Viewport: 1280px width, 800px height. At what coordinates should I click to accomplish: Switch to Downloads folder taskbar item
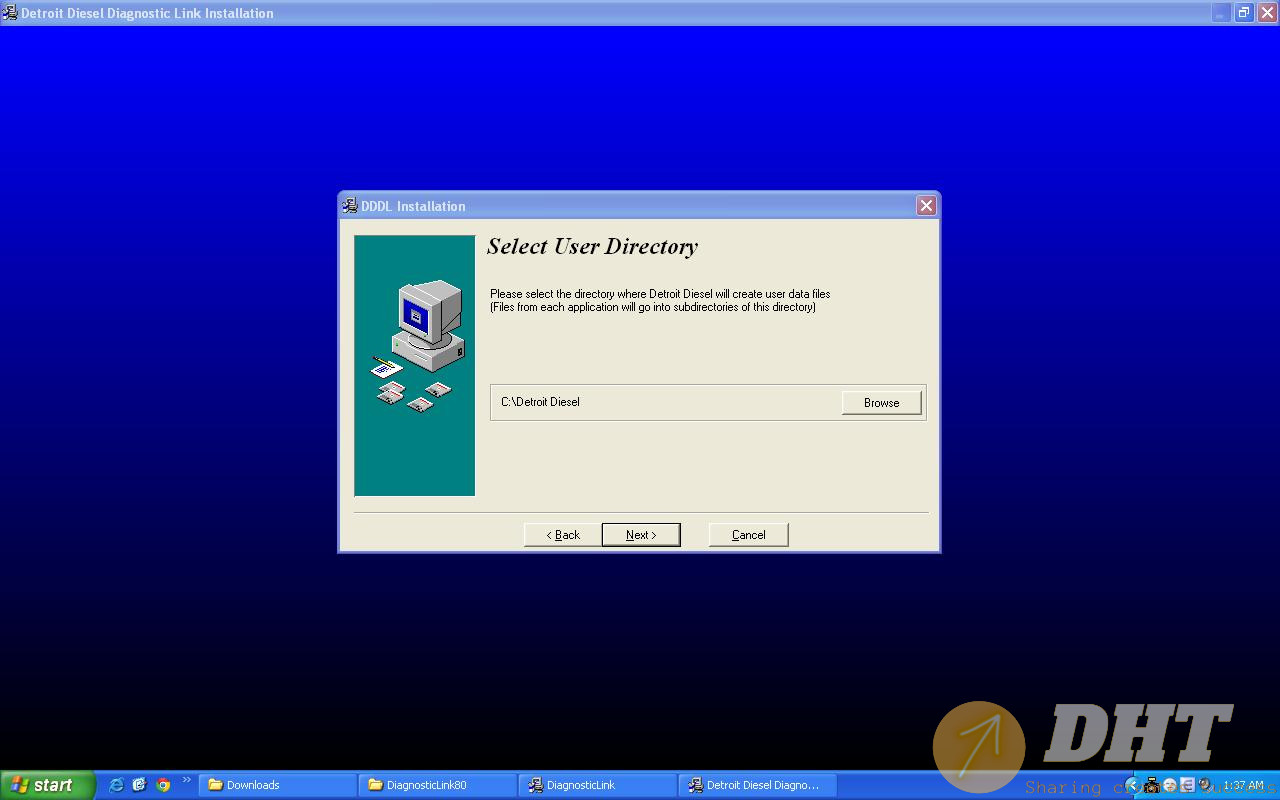click(277, 785)
